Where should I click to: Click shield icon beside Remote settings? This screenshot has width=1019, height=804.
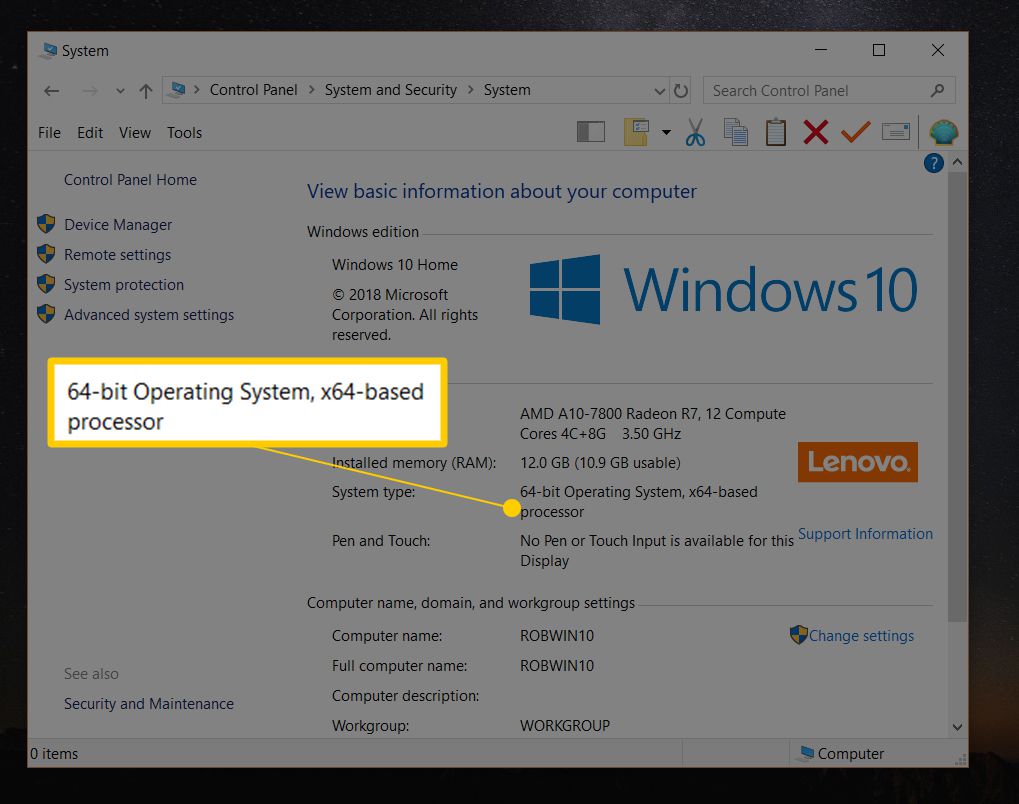click(x=46, y=253)
